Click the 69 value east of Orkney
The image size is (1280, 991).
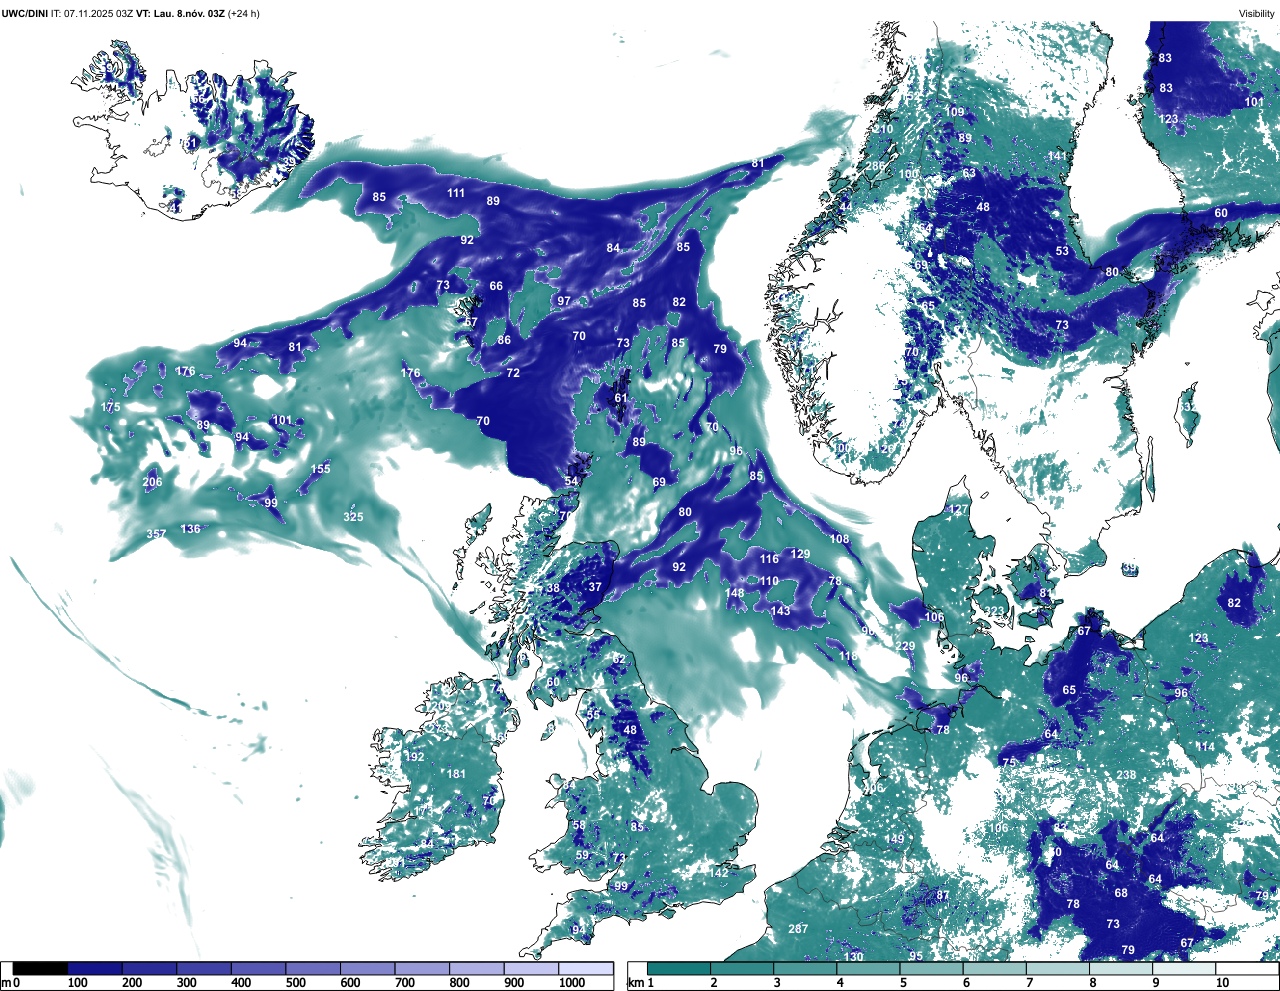tap(659, 482)
